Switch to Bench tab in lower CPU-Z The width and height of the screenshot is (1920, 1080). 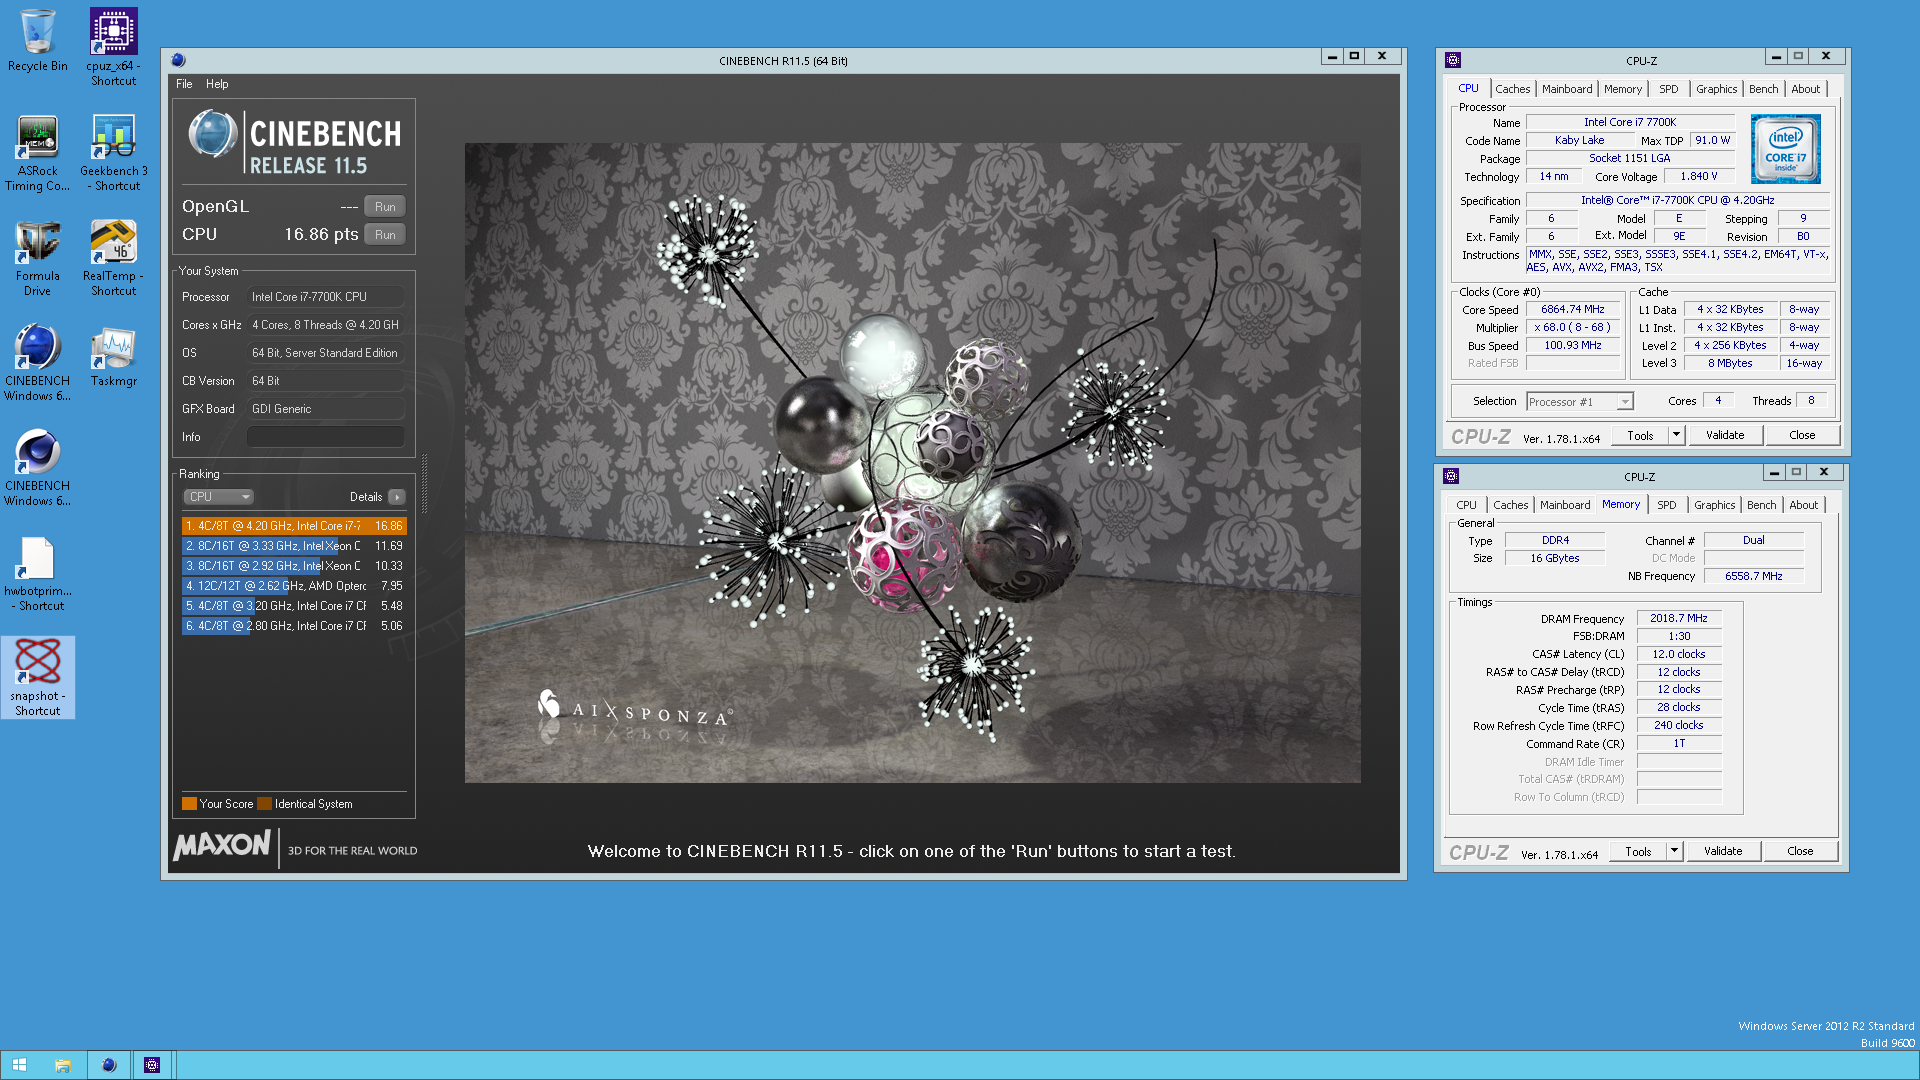tap(1761, 505)
